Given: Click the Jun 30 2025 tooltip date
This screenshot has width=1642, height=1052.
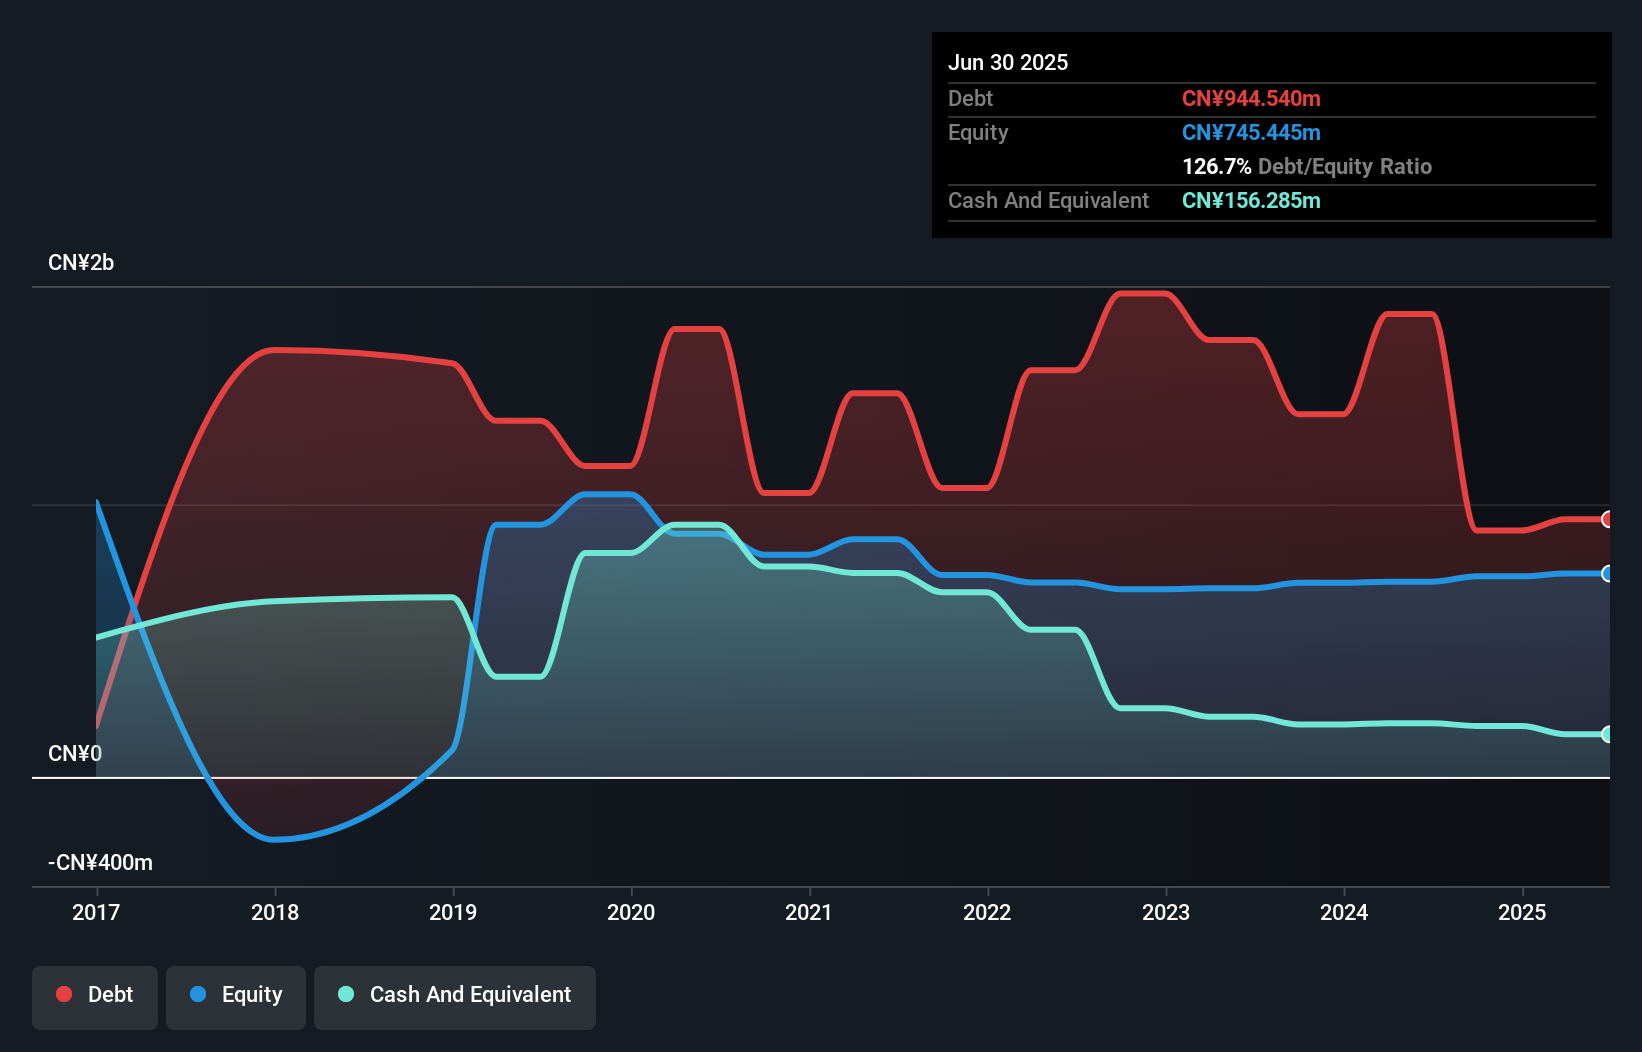Looking at the screenshot, I should point(1008,62).
